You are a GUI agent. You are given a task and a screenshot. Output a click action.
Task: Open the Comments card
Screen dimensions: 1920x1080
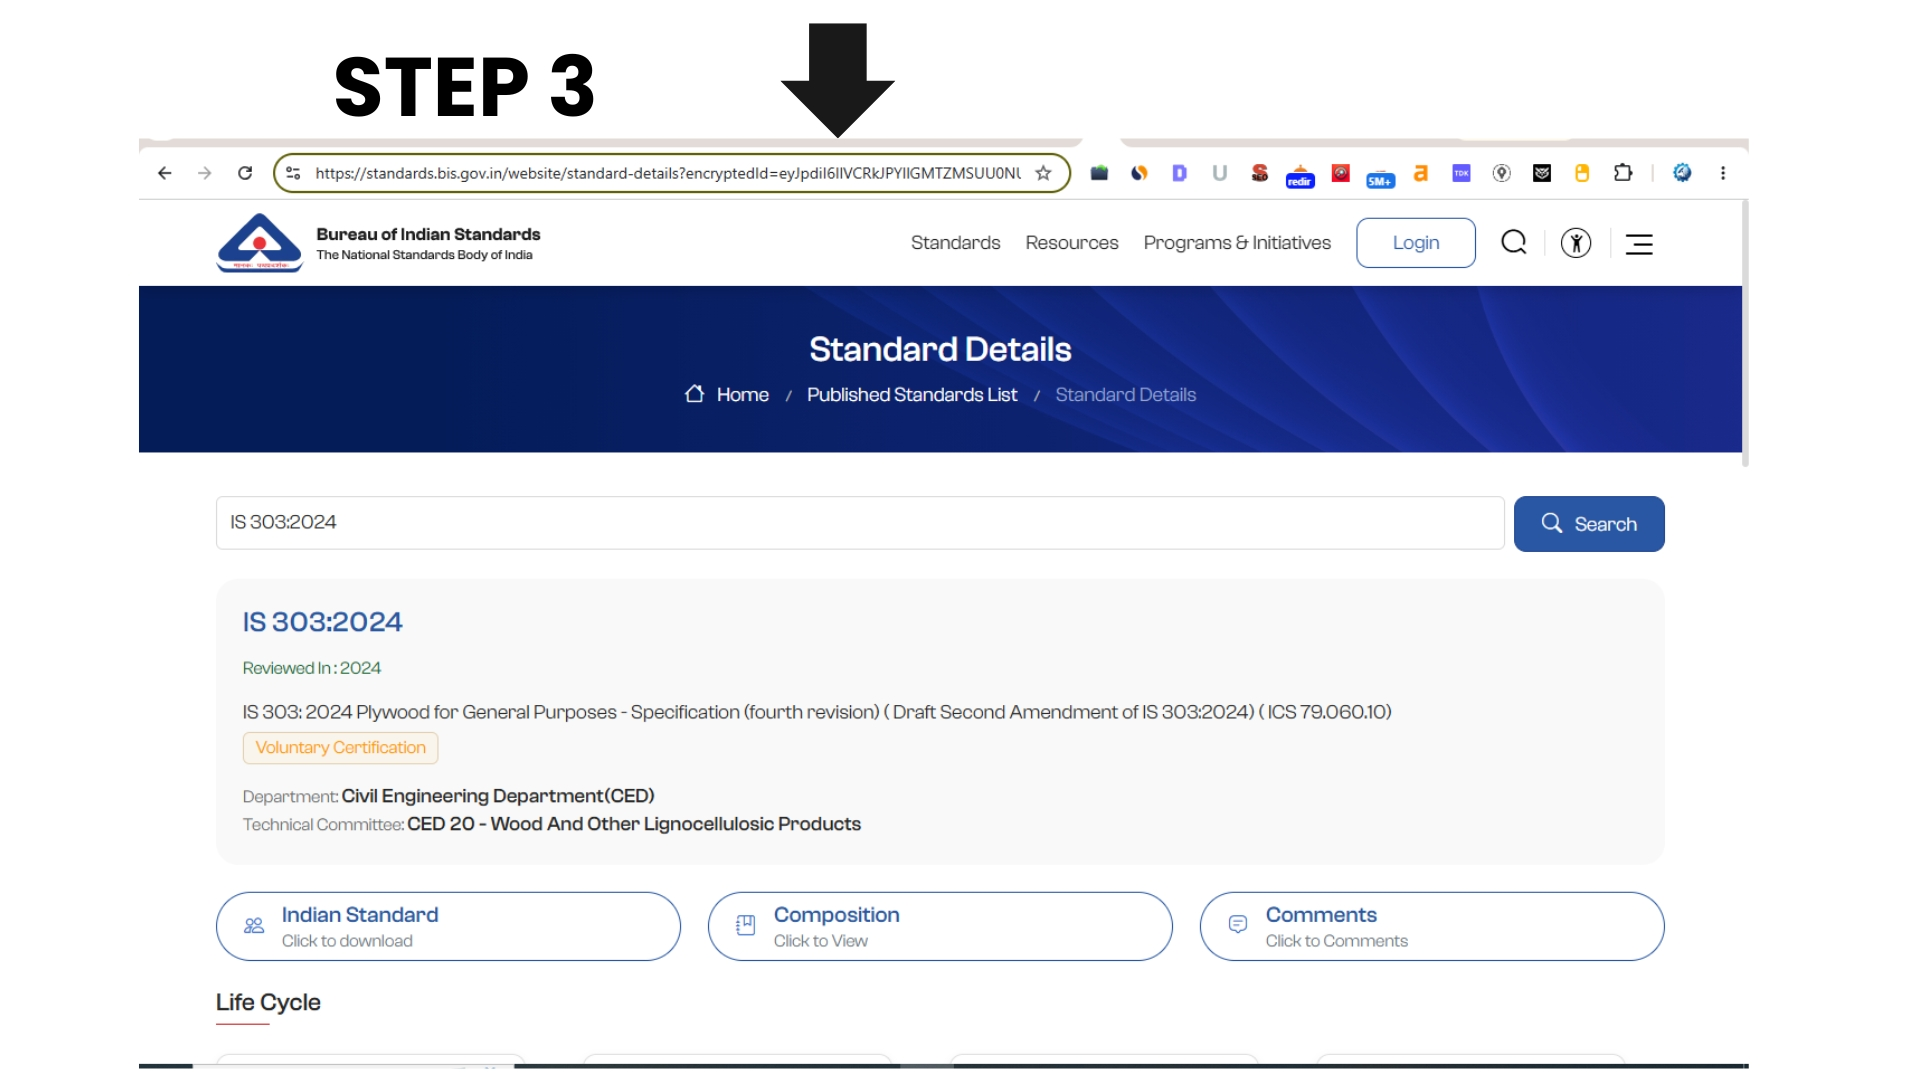click(x=1432, y=927)
